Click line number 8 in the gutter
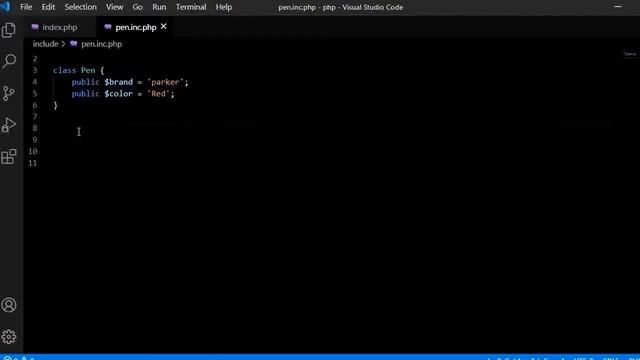This screenshot has width=640, height=360. pos(35,128)
